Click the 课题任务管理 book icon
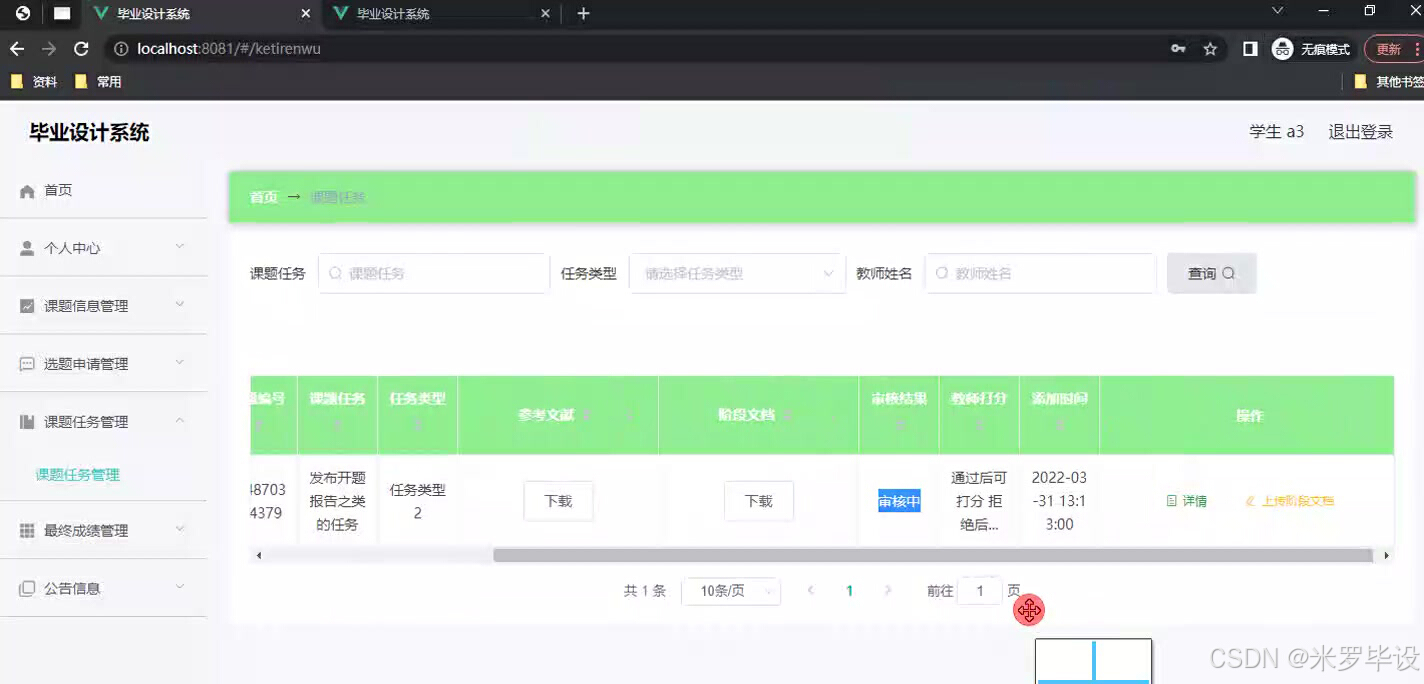This screenshot has width=1424, height=684. click(x=27, y=421)
